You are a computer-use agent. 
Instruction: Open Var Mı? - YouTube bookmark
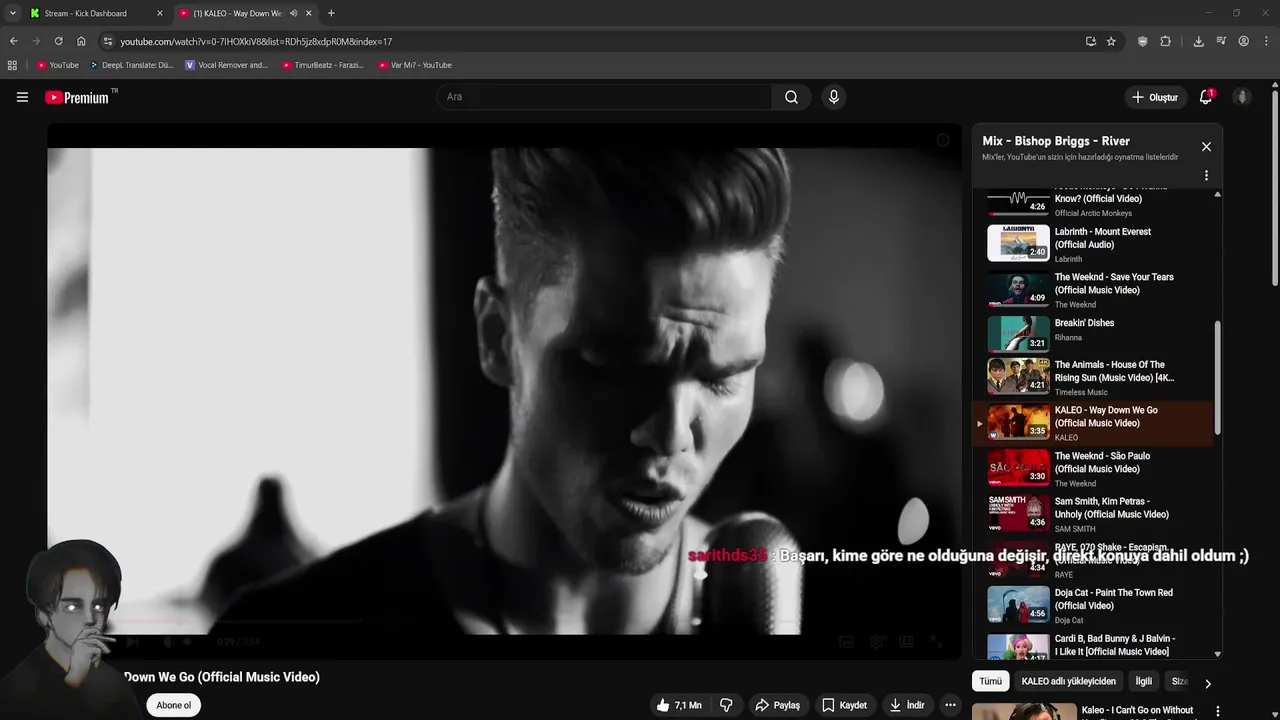tap(414, 65)
